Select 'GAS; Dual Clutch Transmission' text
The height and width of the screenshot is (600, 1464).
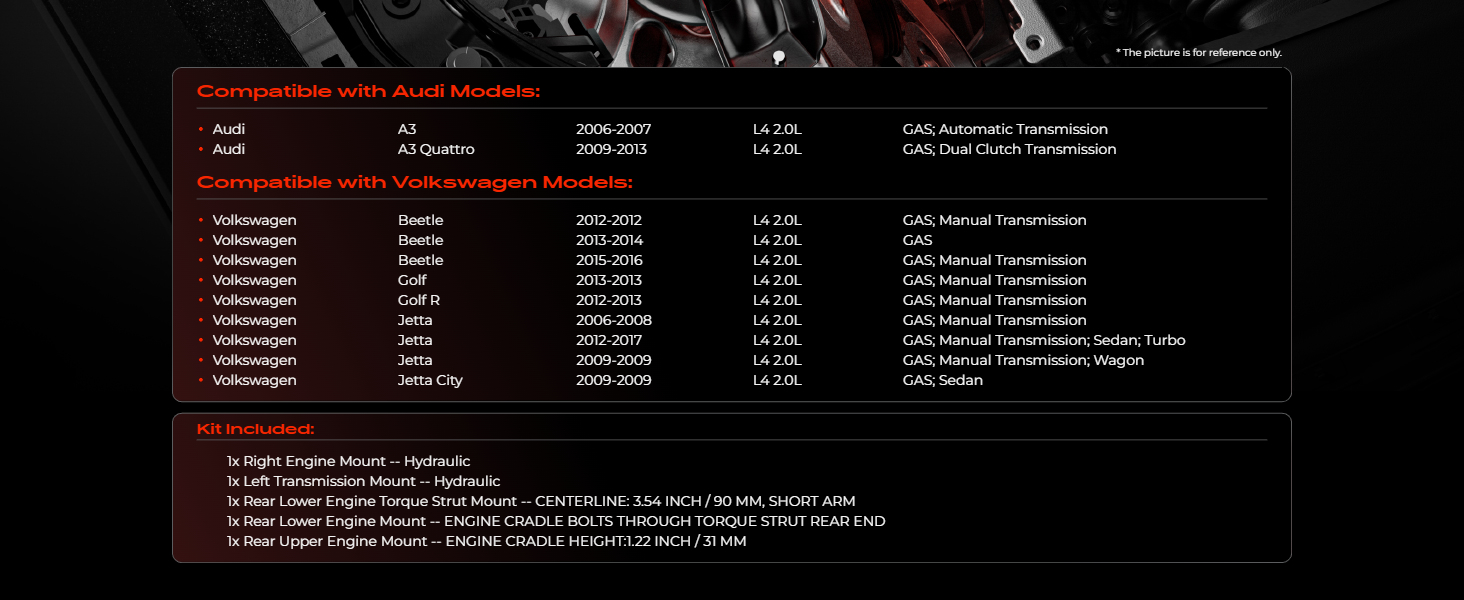tap(1009, 150)
